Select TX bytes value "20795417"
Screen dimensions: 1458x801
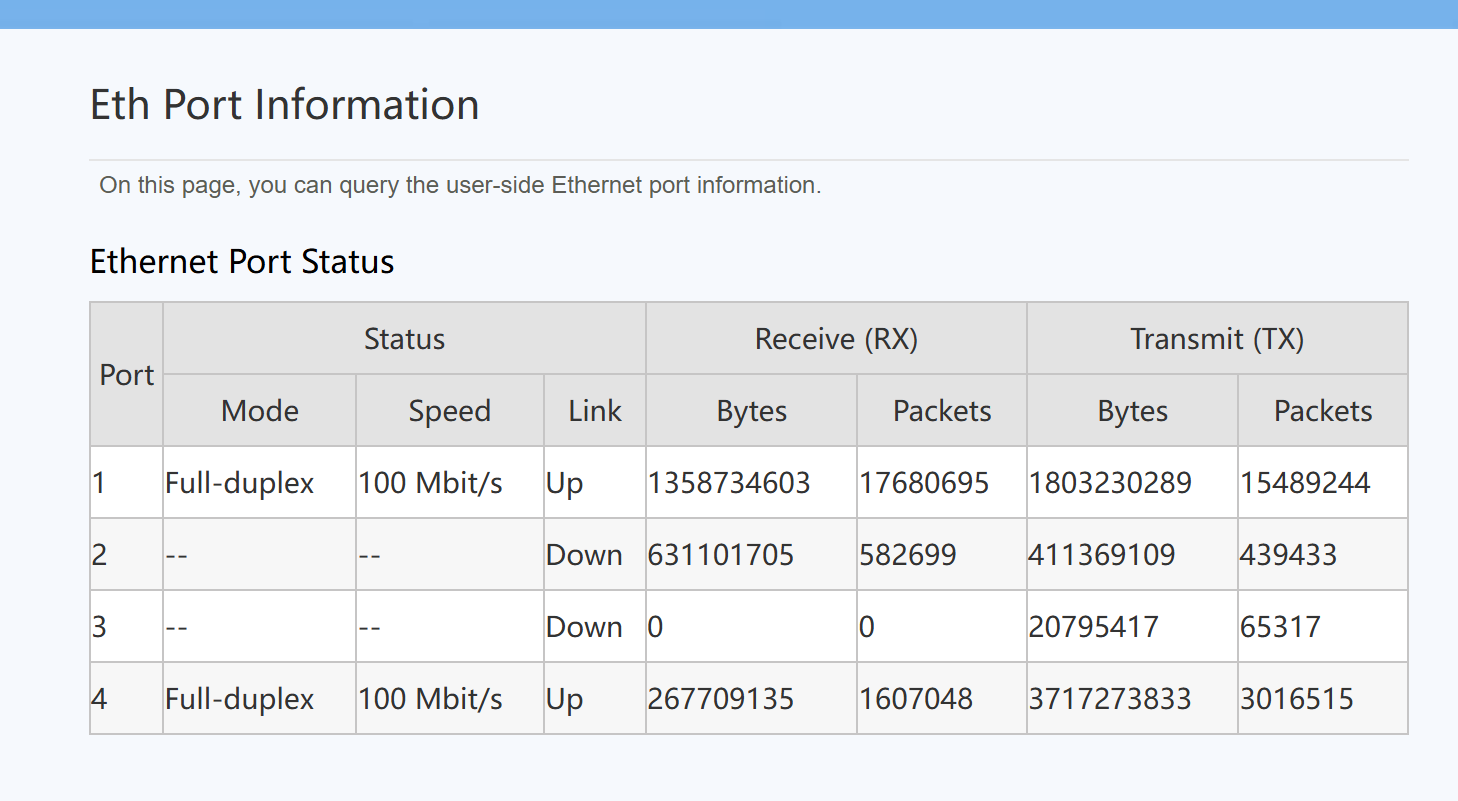pyautogui.click(x=1133, y=627)
